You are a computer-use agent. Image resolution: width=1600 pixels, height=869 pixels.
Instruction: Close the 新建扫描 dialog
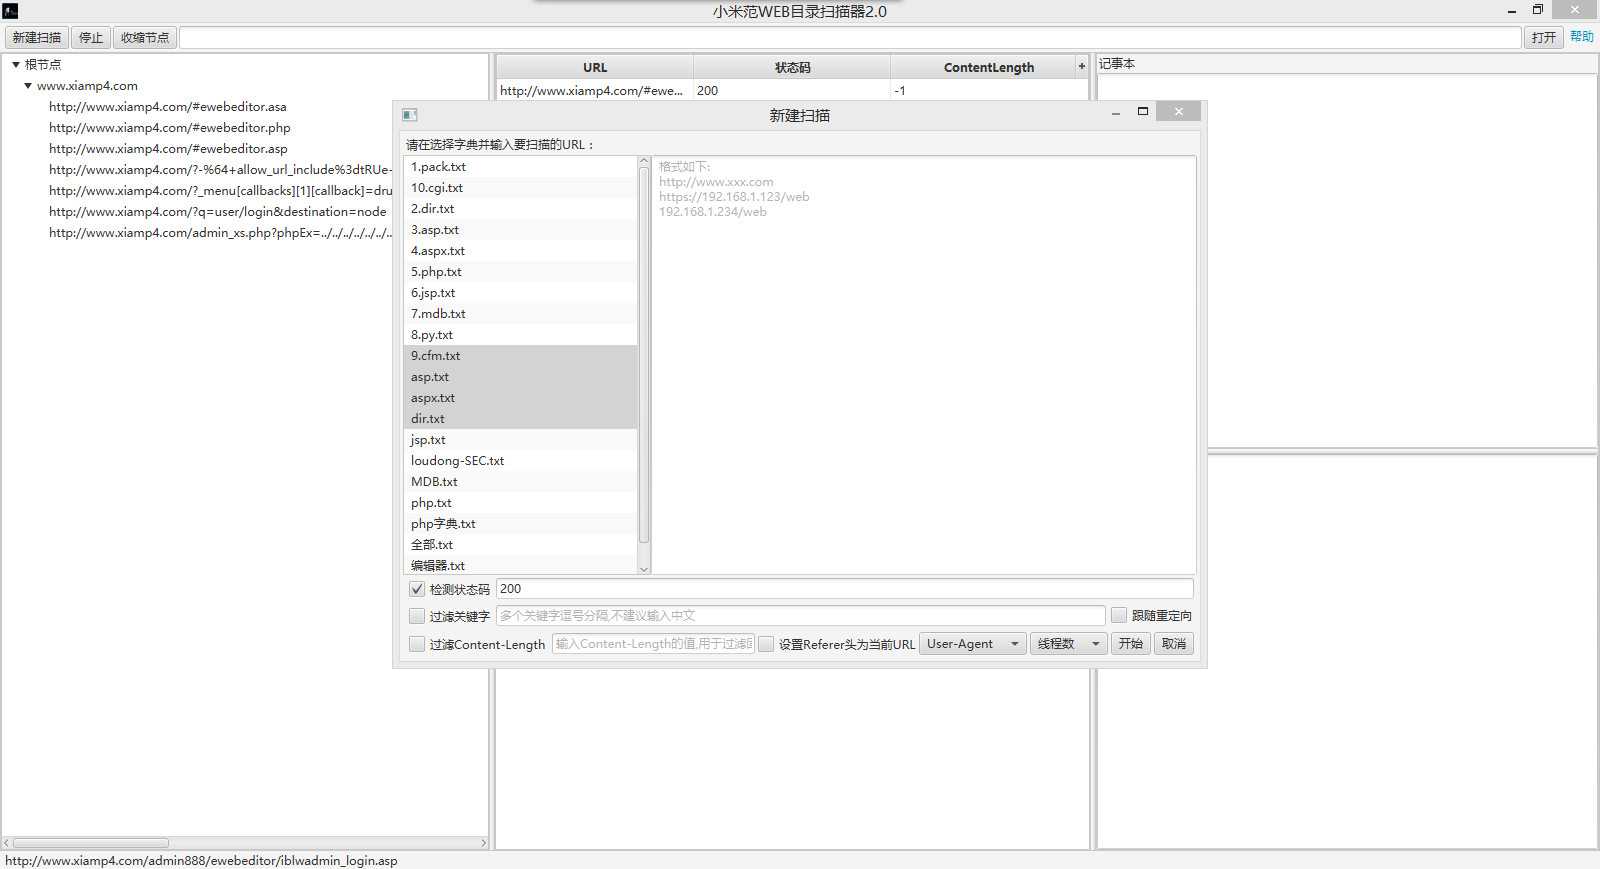tap(1178, 112)
